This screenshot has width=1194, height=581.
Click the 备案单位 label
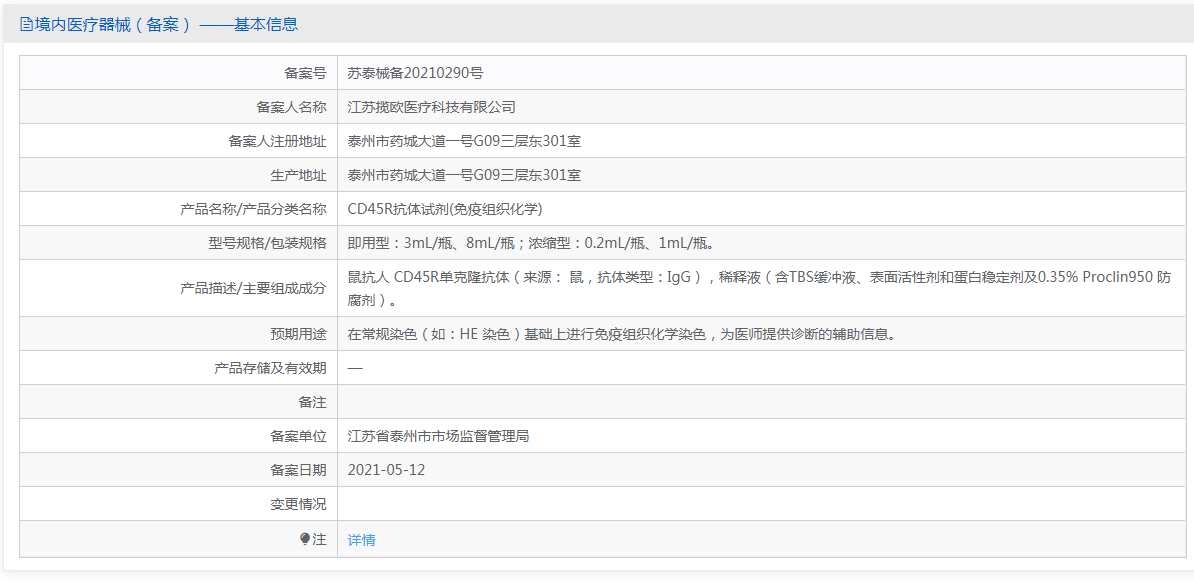pos(298,436)
